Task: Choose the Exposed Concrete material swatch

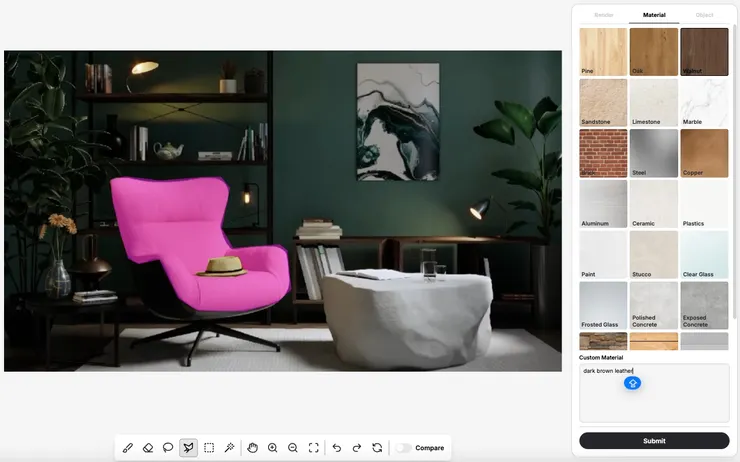Action: pos(704,305)
